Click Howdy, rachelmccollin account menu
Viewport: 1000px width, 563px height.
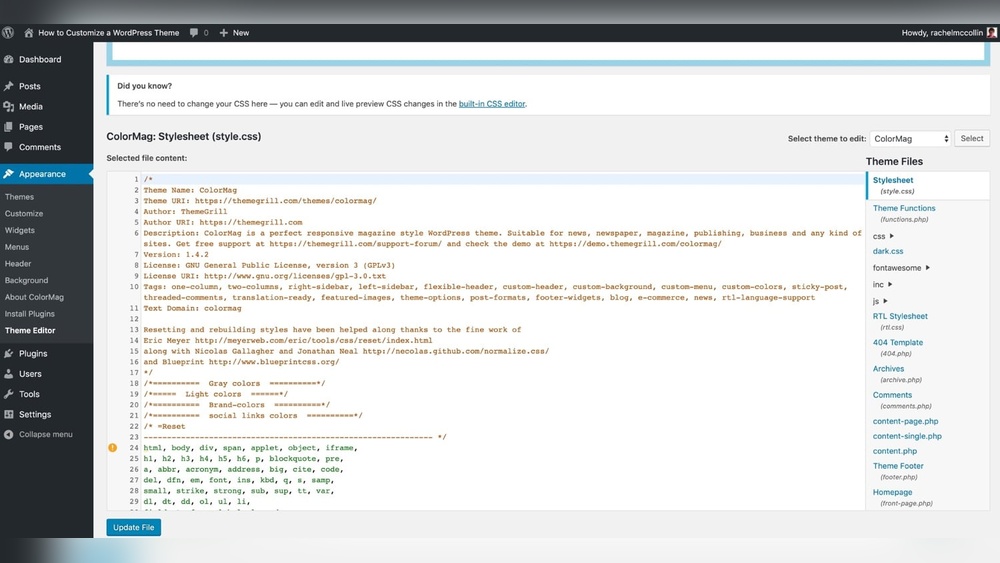(942, 33)
